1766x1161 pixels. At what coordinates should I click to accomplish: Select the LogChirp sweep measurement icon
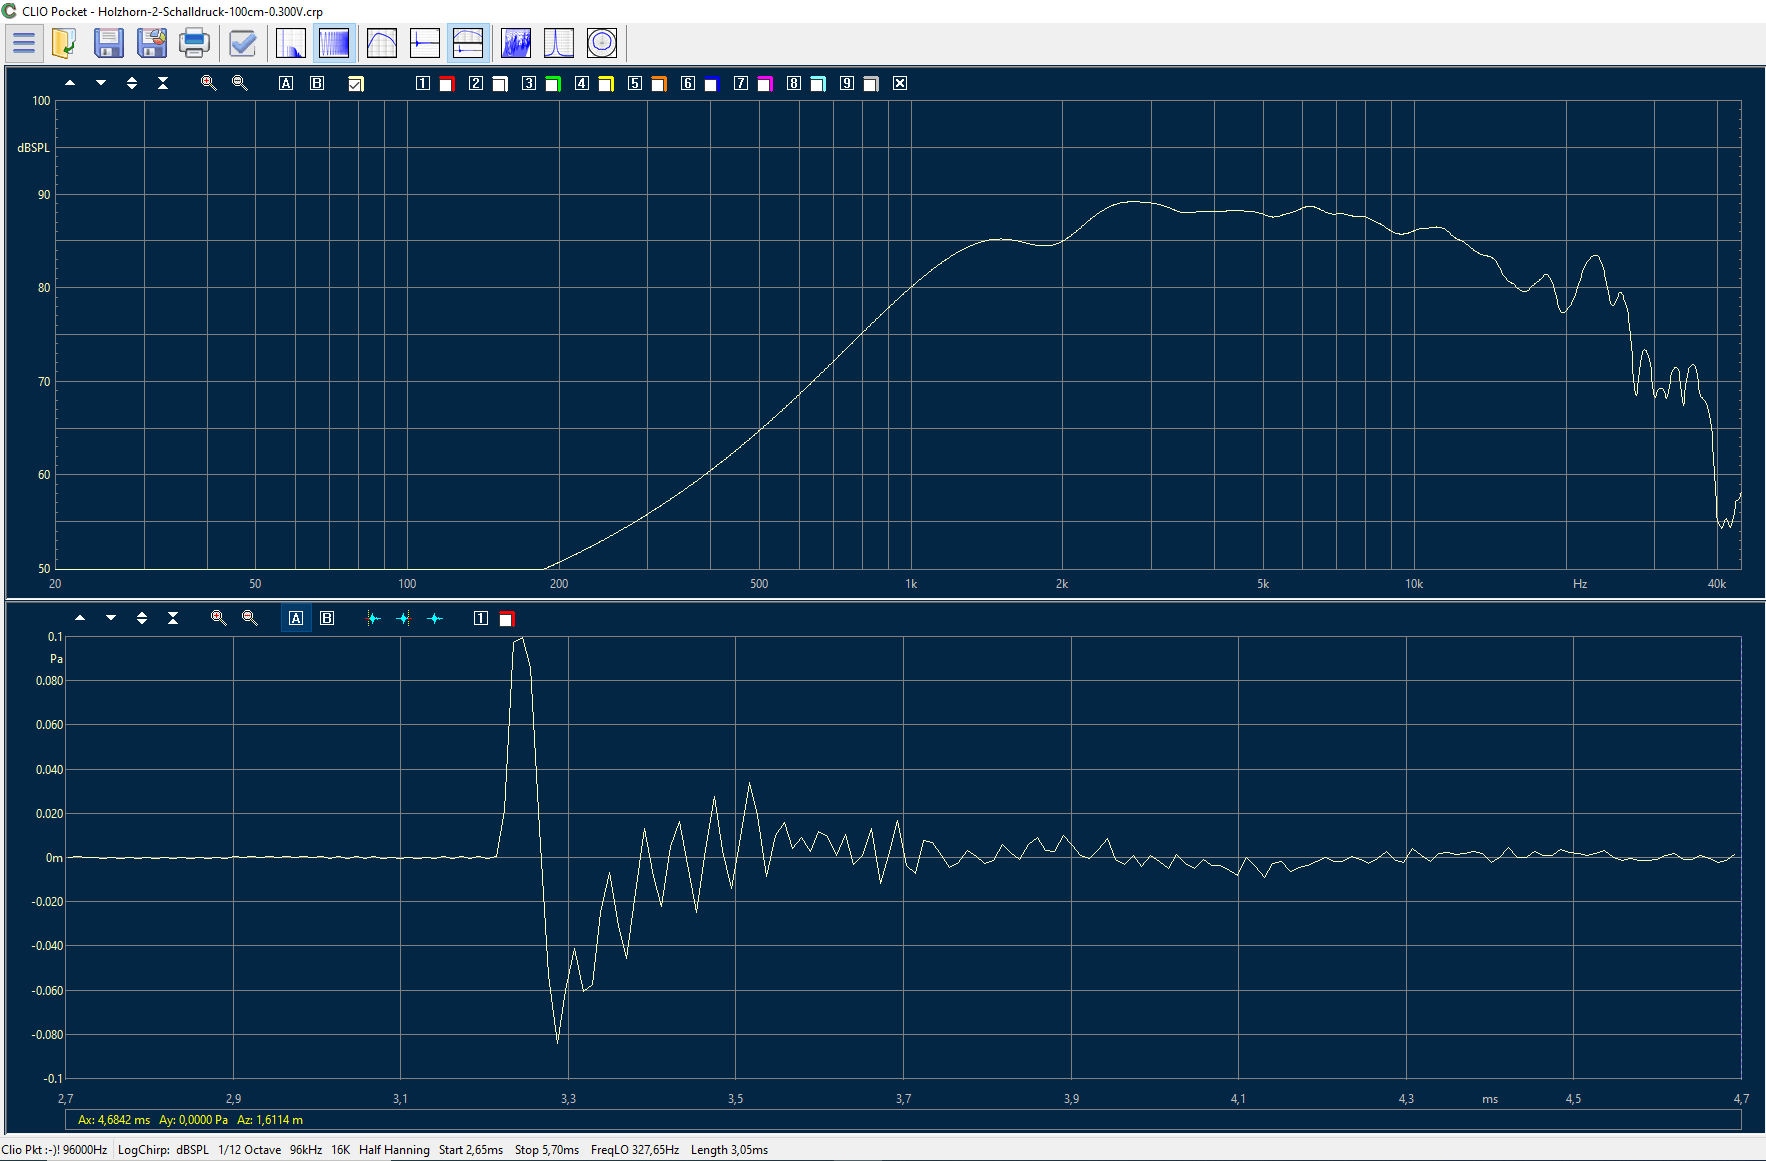click(334, 43)
